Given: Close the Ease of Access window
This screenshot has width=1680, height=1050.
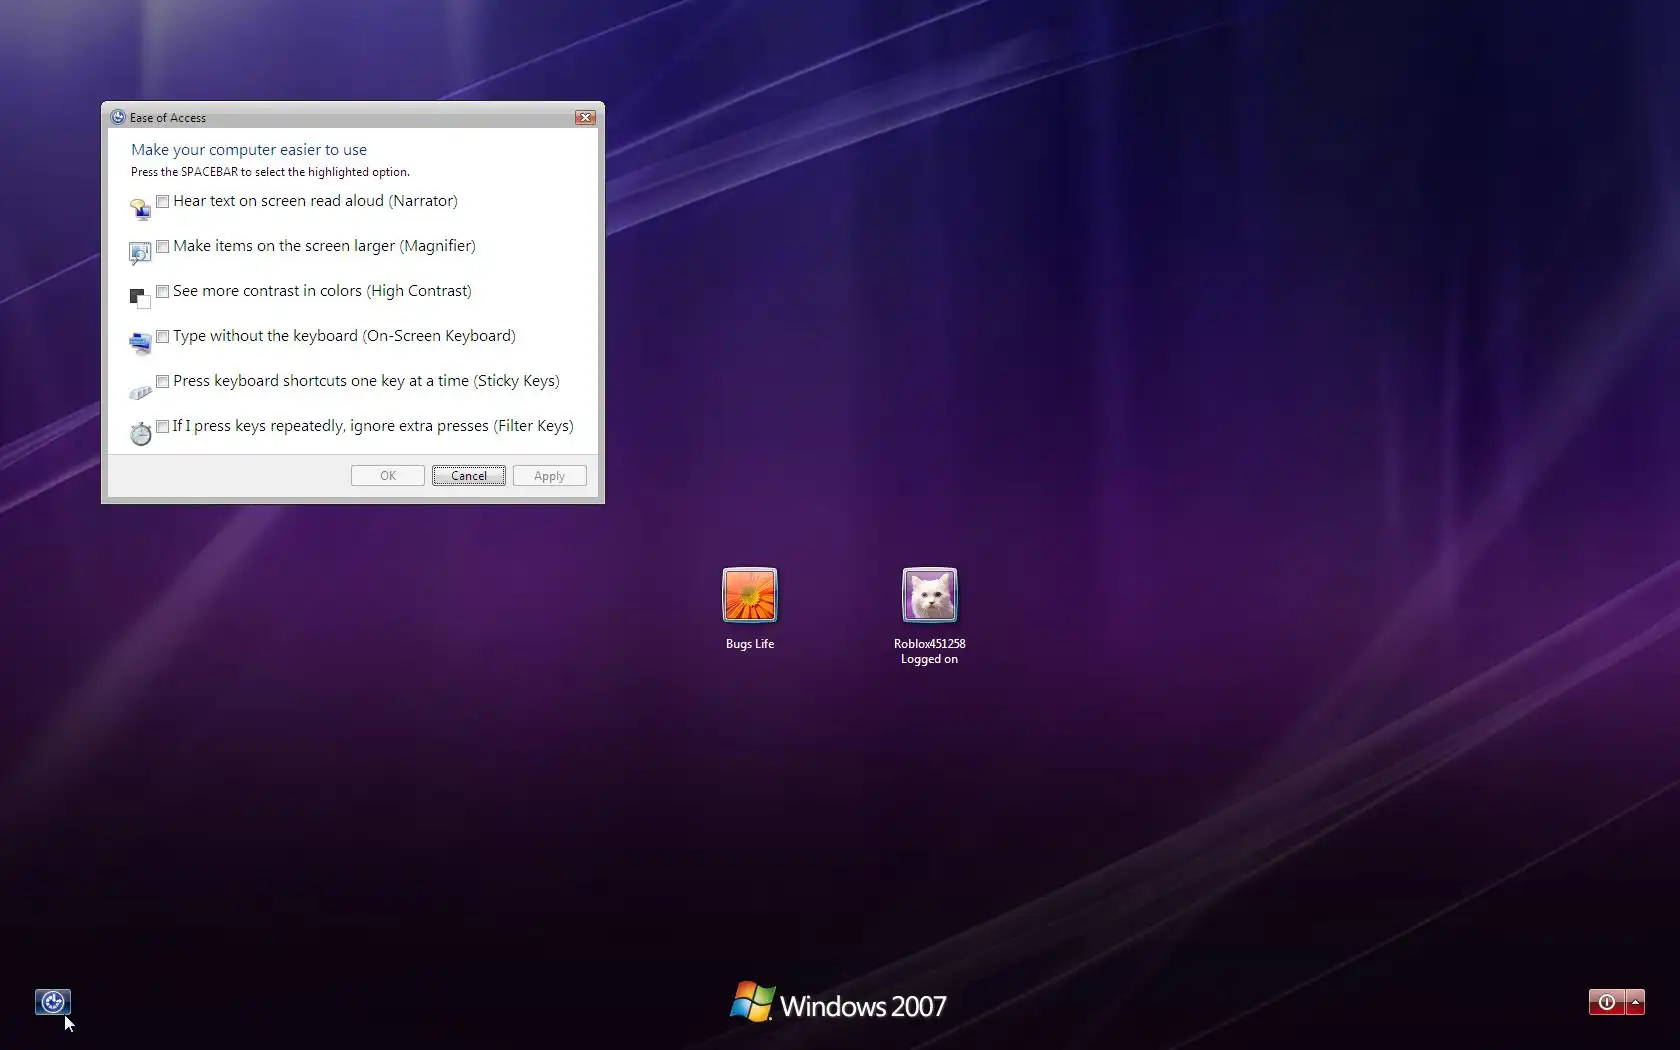Looking at the screenshot, I should point(586,117).
